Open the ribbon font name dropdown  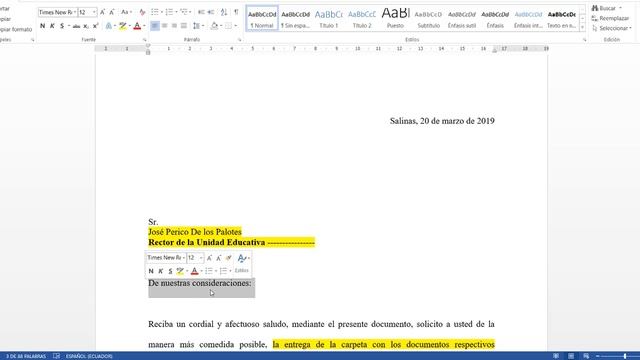coord(75,12)
